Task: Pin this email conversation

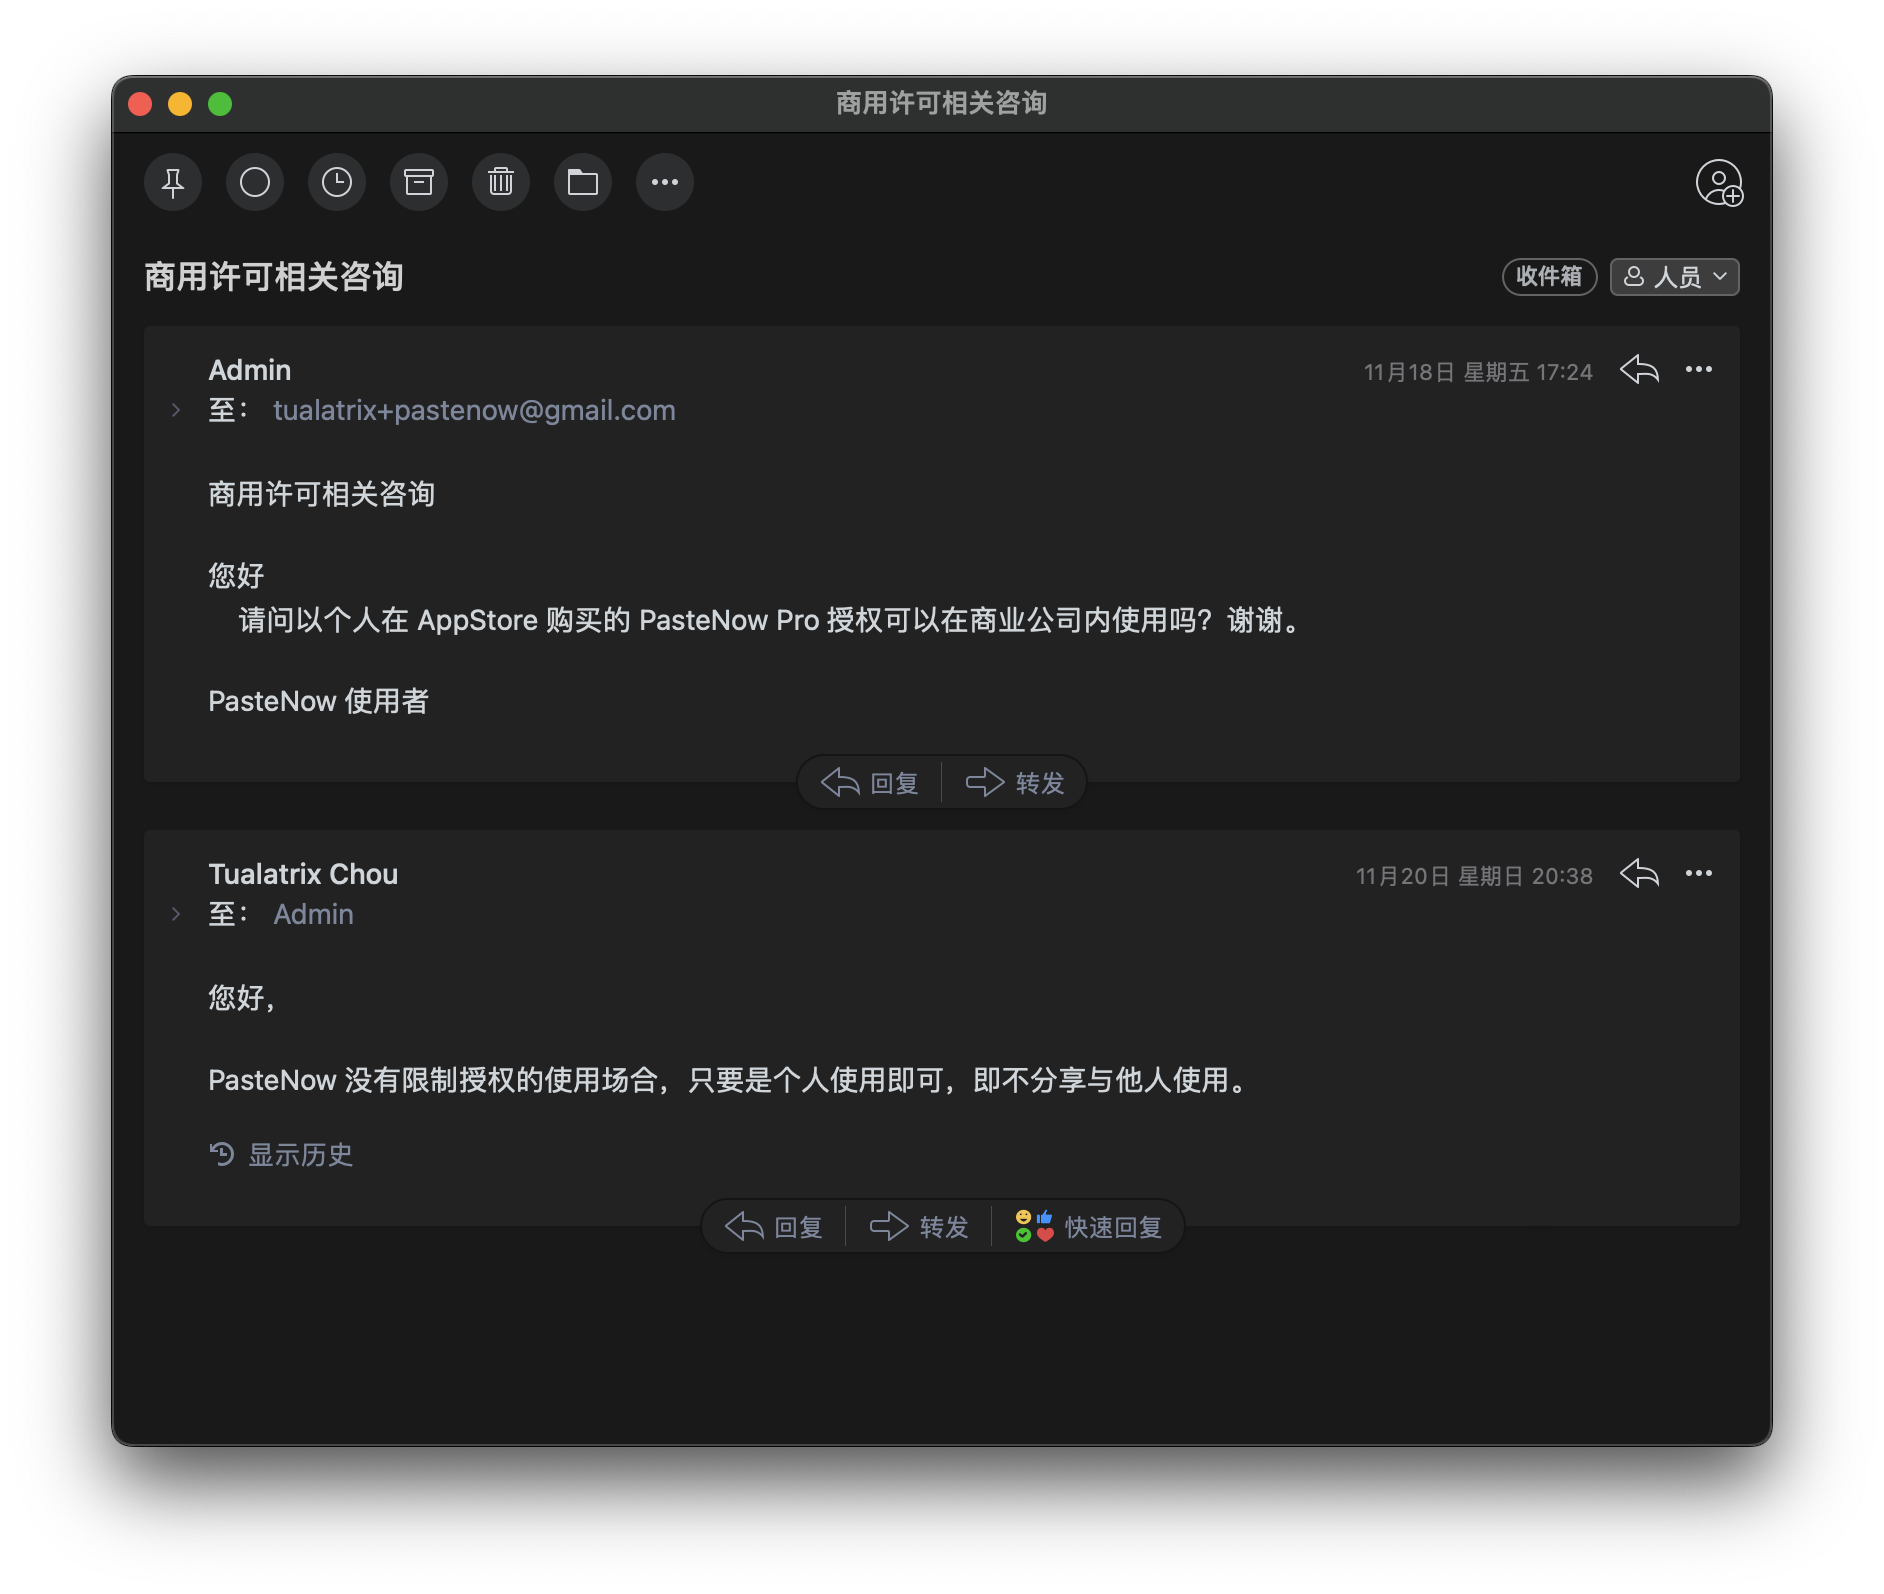Action: tap(173, 183)
